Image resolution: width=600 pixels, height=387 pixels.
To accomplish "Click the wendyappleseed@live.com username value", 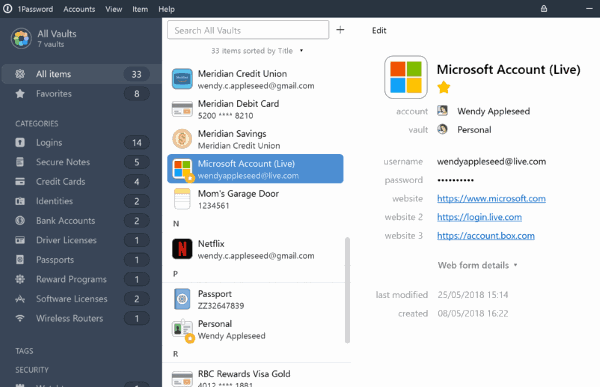I will point(491,162).
